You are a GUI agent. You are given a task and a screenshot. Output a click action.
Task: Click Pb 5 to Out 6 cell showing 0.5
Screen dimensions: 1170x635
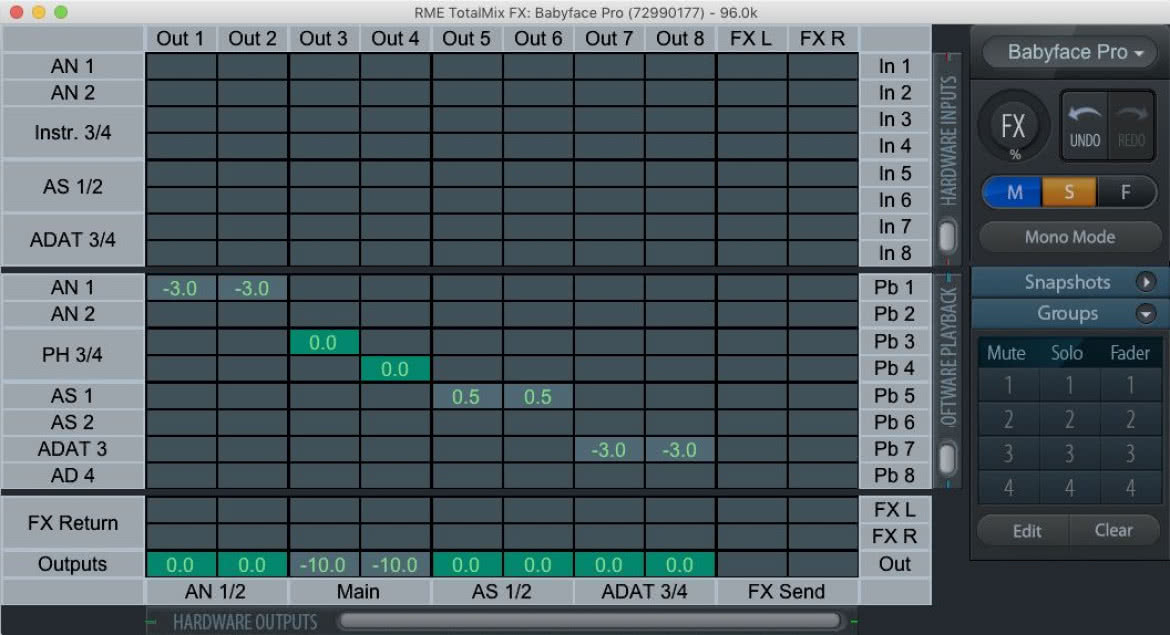pos(537,396)
